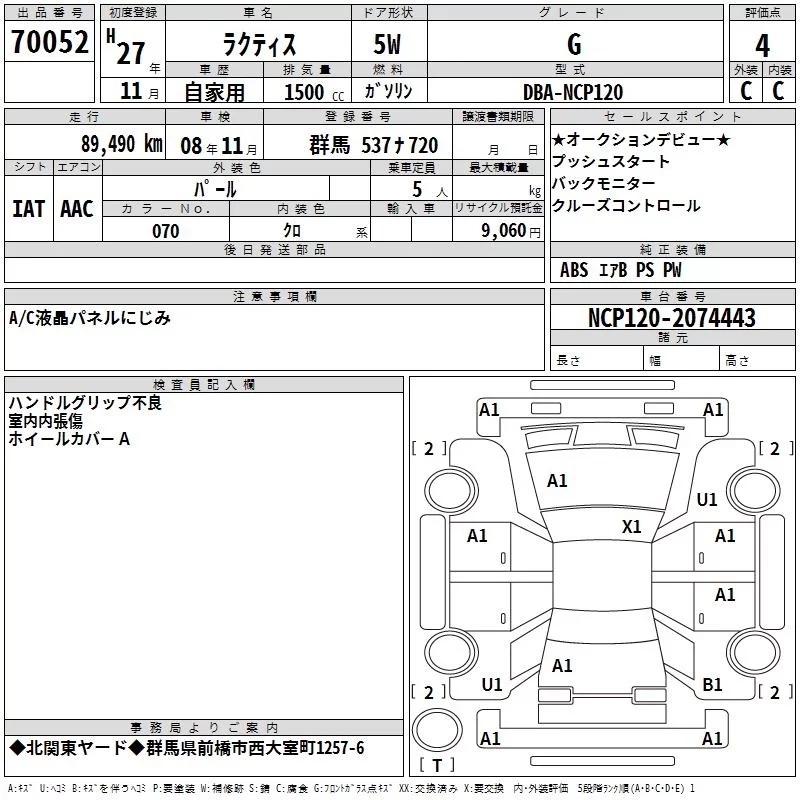This screenshot has width=800, height=800.
Task: Click the color number 070 field
Action: (165, 231)
